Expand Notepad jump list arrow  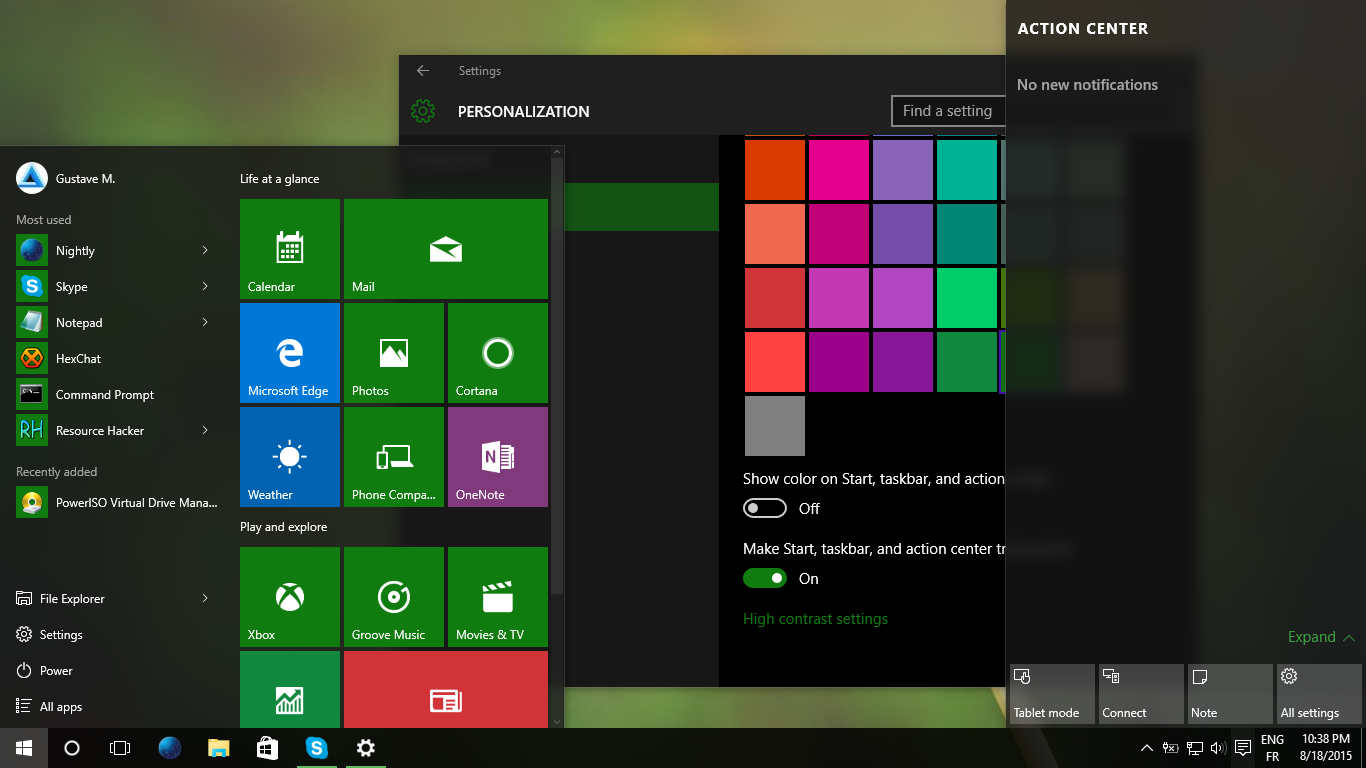(x=205, y=322)
